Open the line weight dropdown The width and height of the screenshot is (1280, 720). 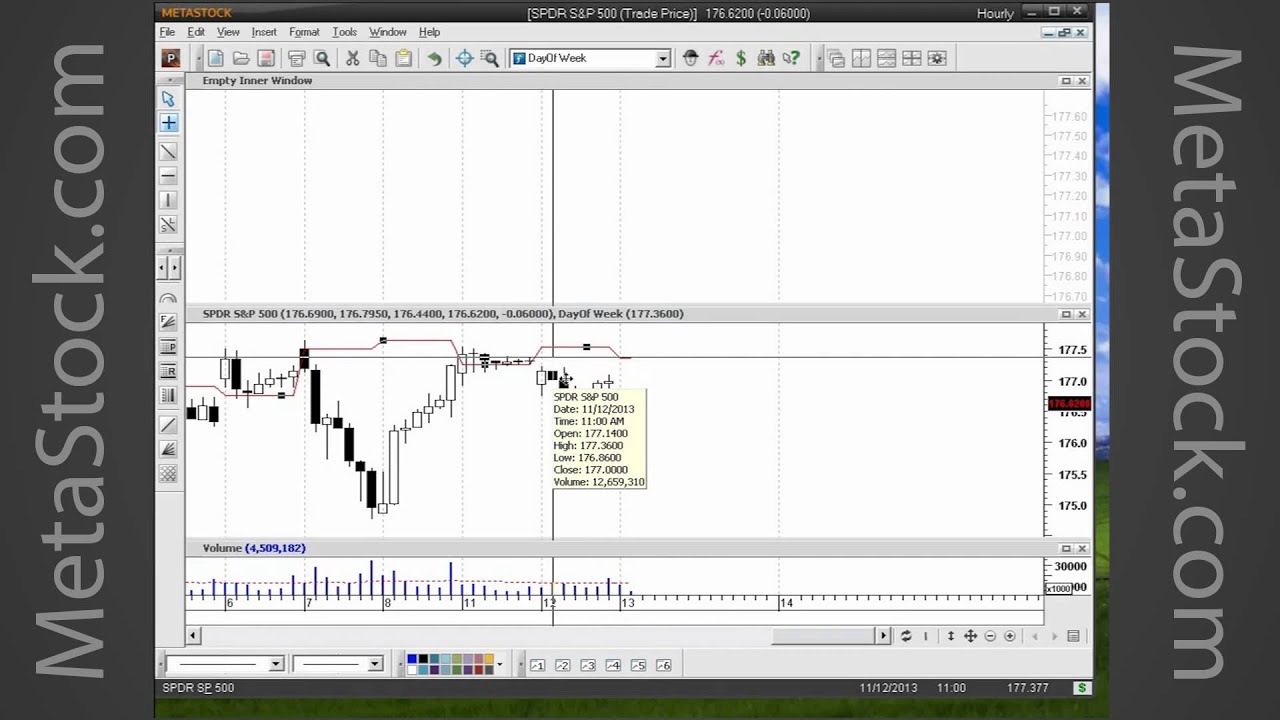[375, 664]
